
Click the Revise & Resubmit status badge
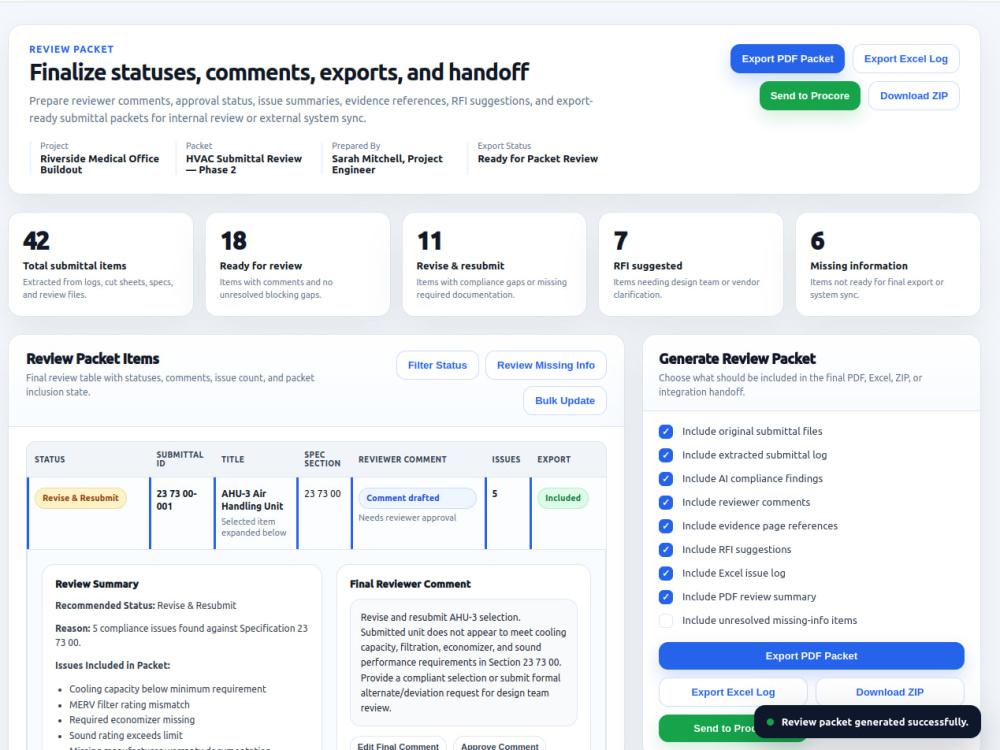[x=80, y=498]
